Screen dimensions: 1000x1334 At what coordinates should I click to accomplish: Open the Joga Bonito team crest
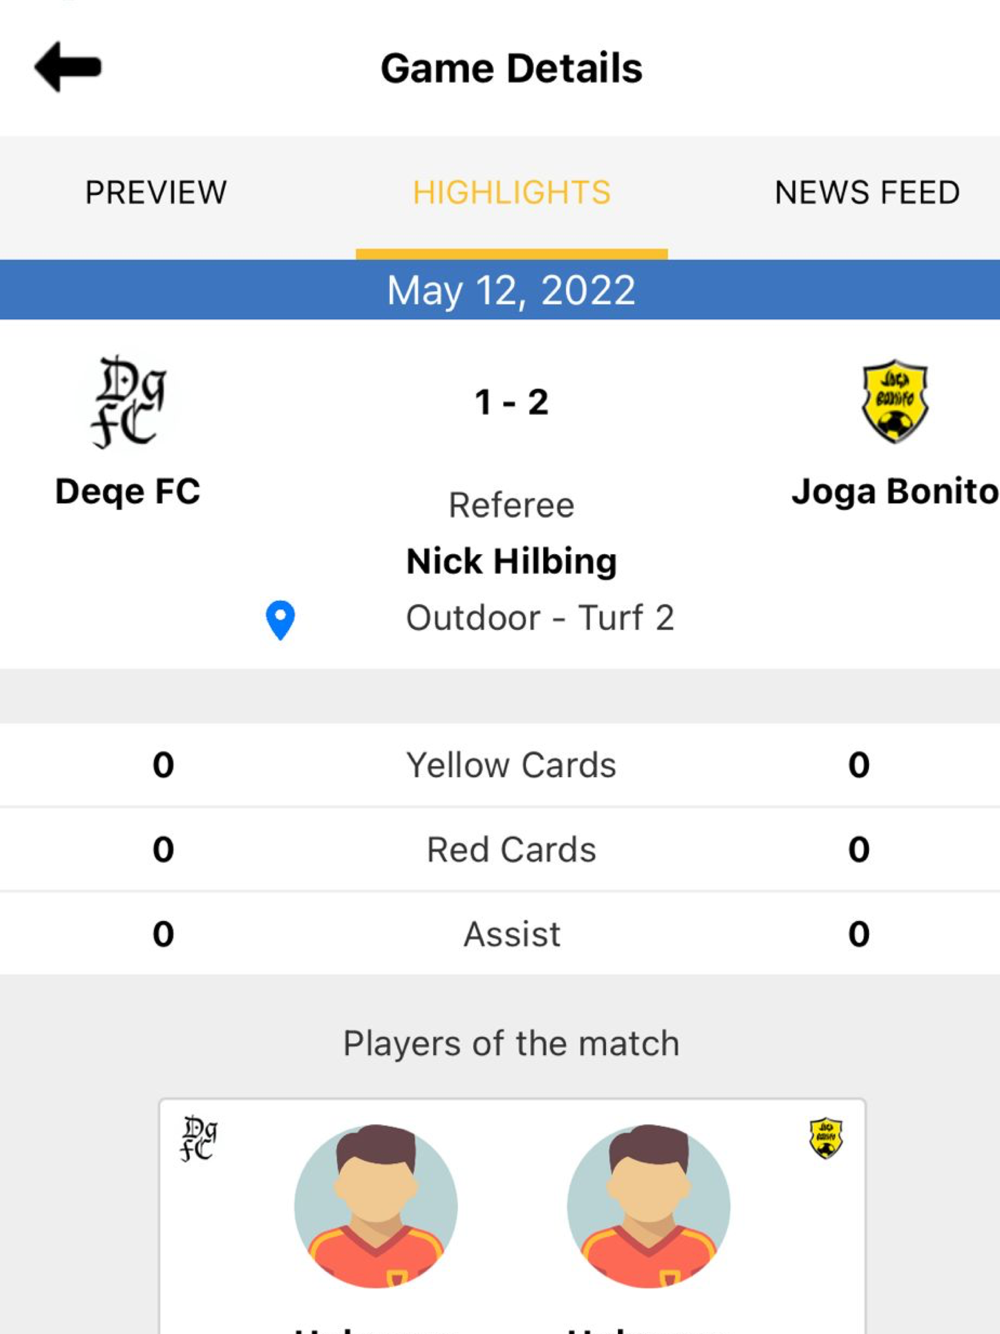coord(895,402)
